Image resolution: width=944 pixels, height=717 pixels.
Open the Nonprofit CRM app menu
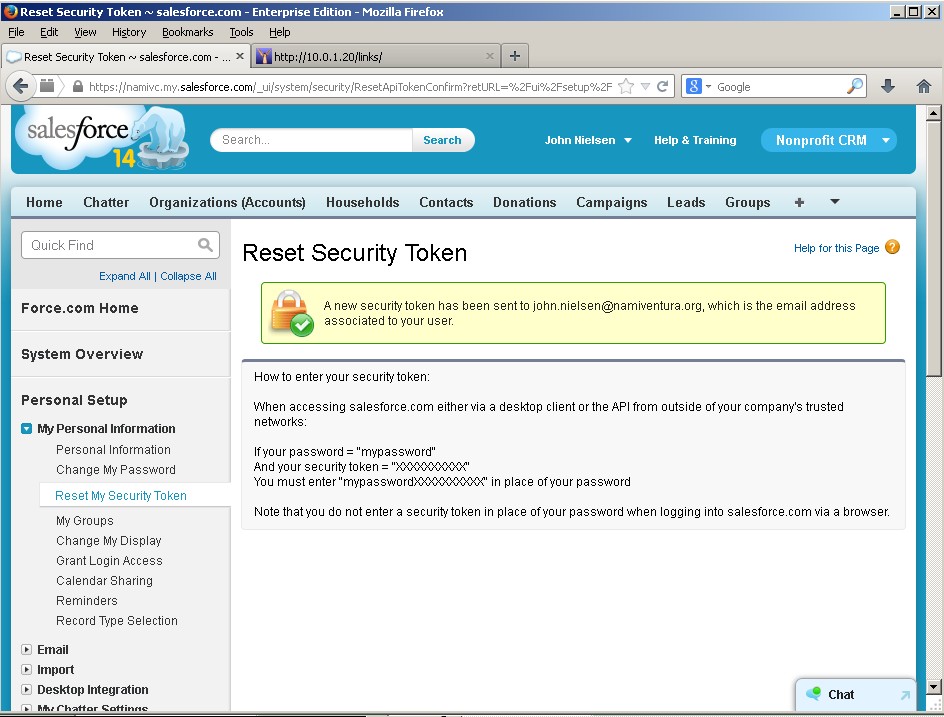coord(828,140)
